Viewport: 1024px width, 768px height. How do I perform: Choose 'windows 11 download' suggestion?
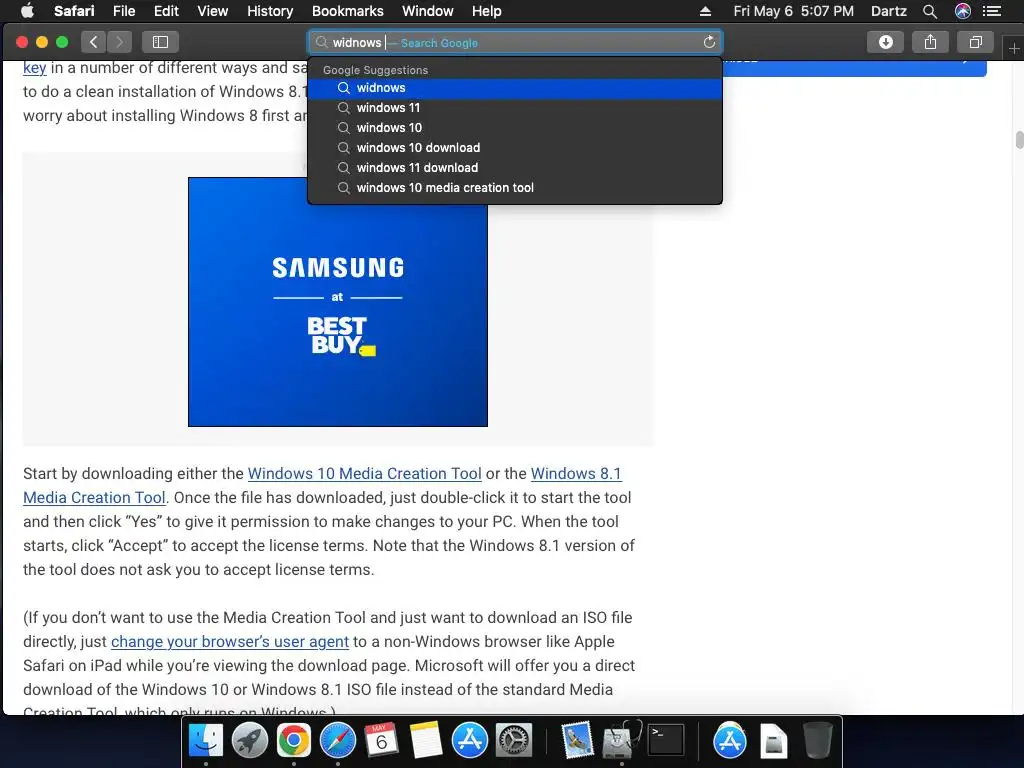click(x=515, y=168)
